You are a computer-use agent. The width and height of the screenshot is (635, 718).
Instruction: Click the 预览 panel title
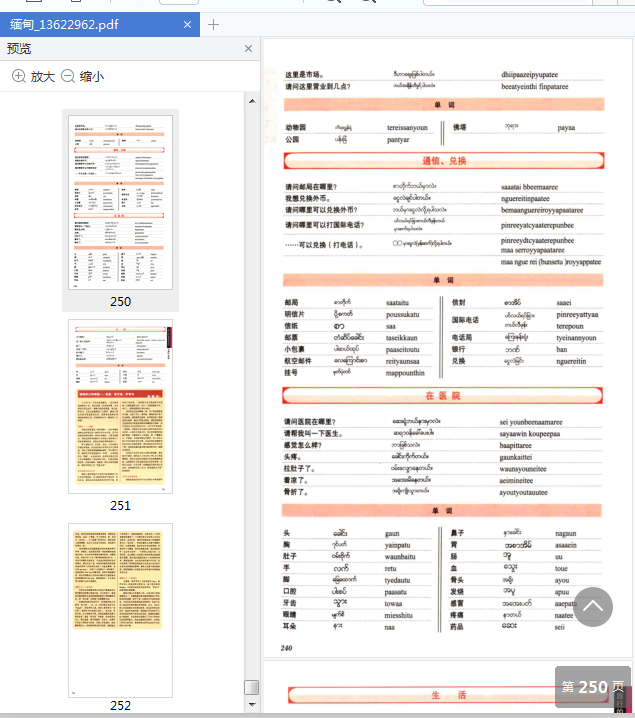[19, 49]
